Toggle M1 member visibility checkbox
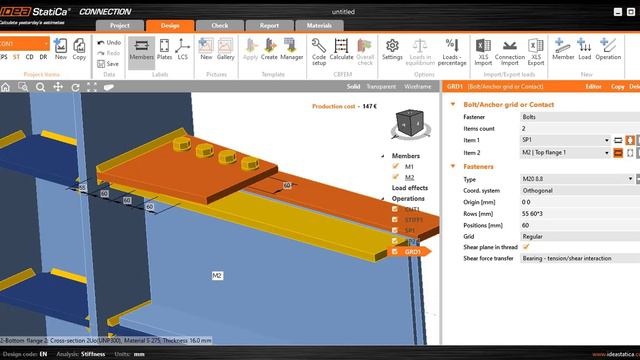This screenshot has width=640, height=360. pyautogui.click(x=395, y=166)
